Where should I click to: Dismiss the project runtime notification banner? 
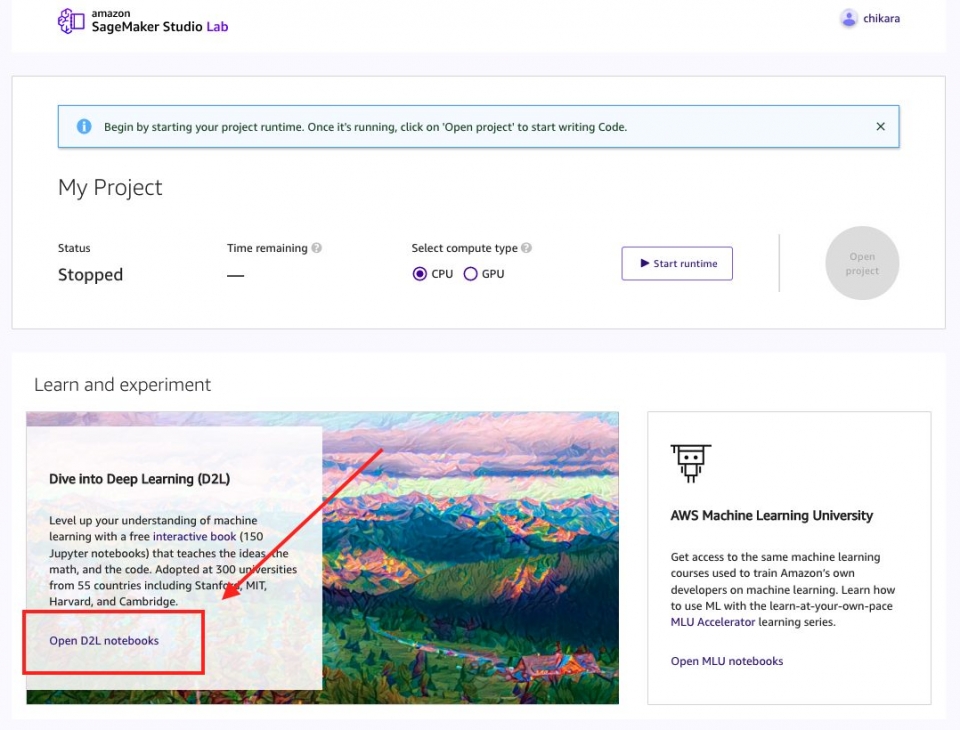click(880, 126)
